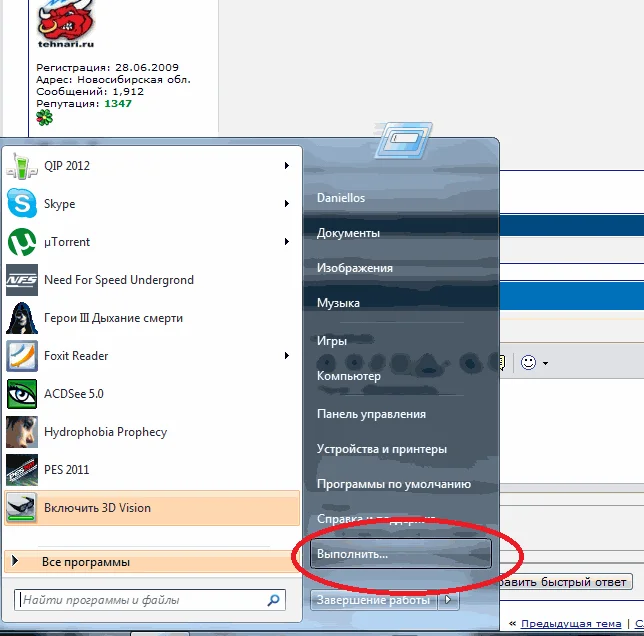Open the Foxit Reader icon
Screen dimensions: 644x636
click(22, 356)
